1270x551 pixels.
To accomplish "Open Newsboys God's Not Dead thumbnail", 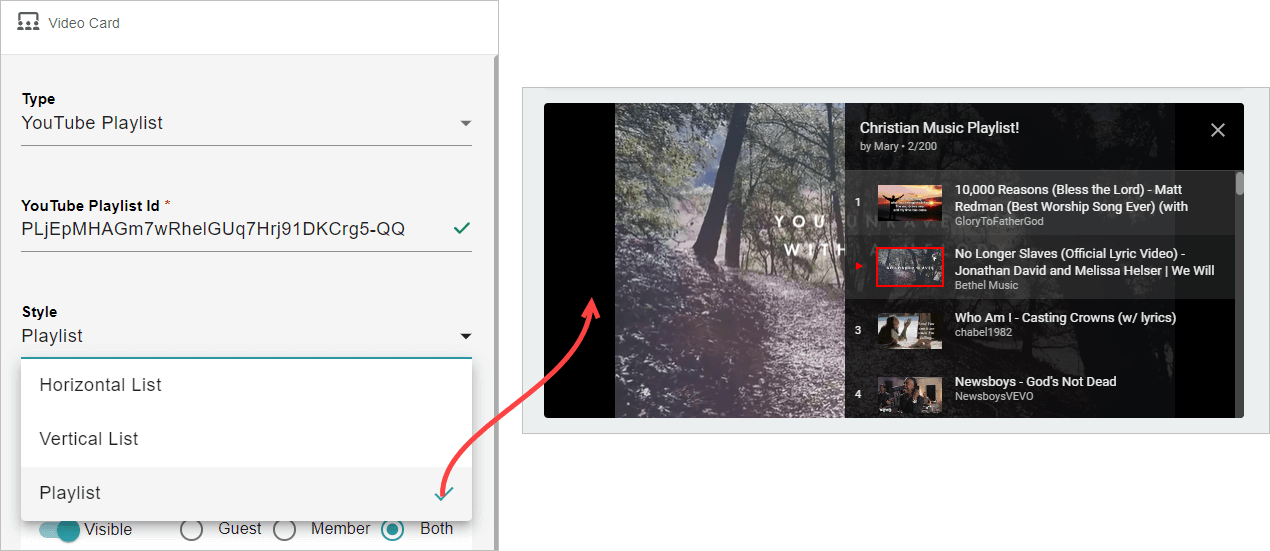I will [910, 395].
